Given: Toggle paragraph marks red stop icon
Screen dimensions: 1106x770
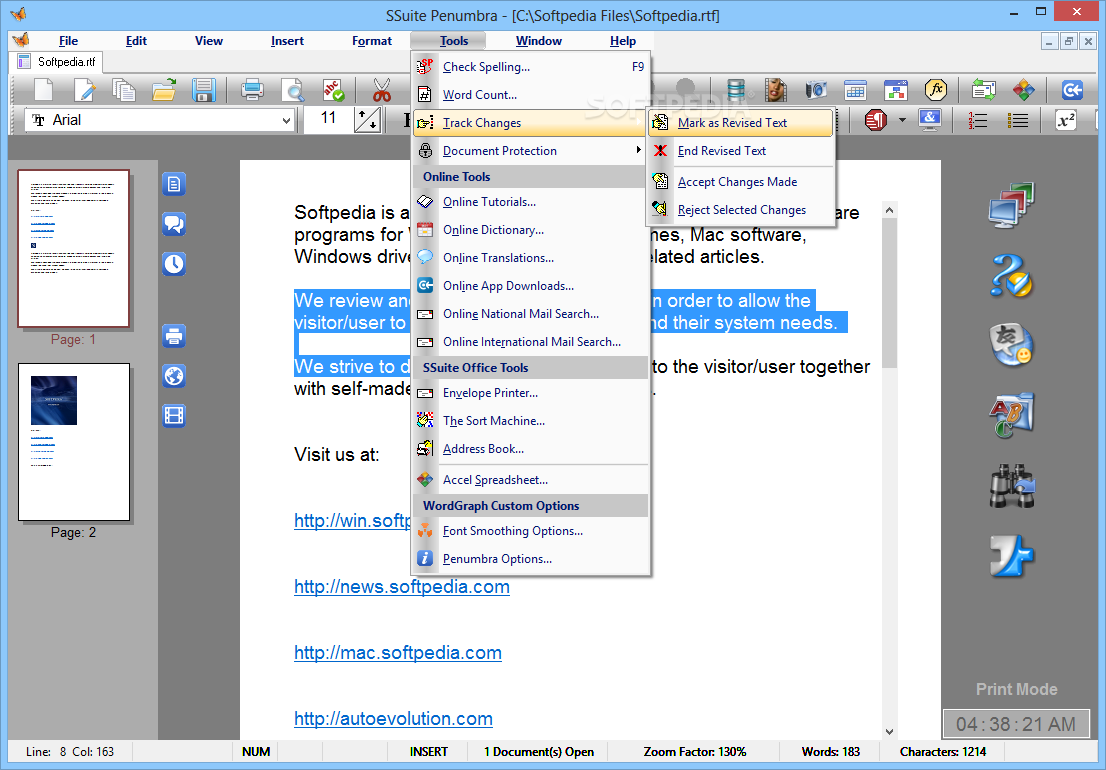Looking at the screenshot, I should (875, 120).
